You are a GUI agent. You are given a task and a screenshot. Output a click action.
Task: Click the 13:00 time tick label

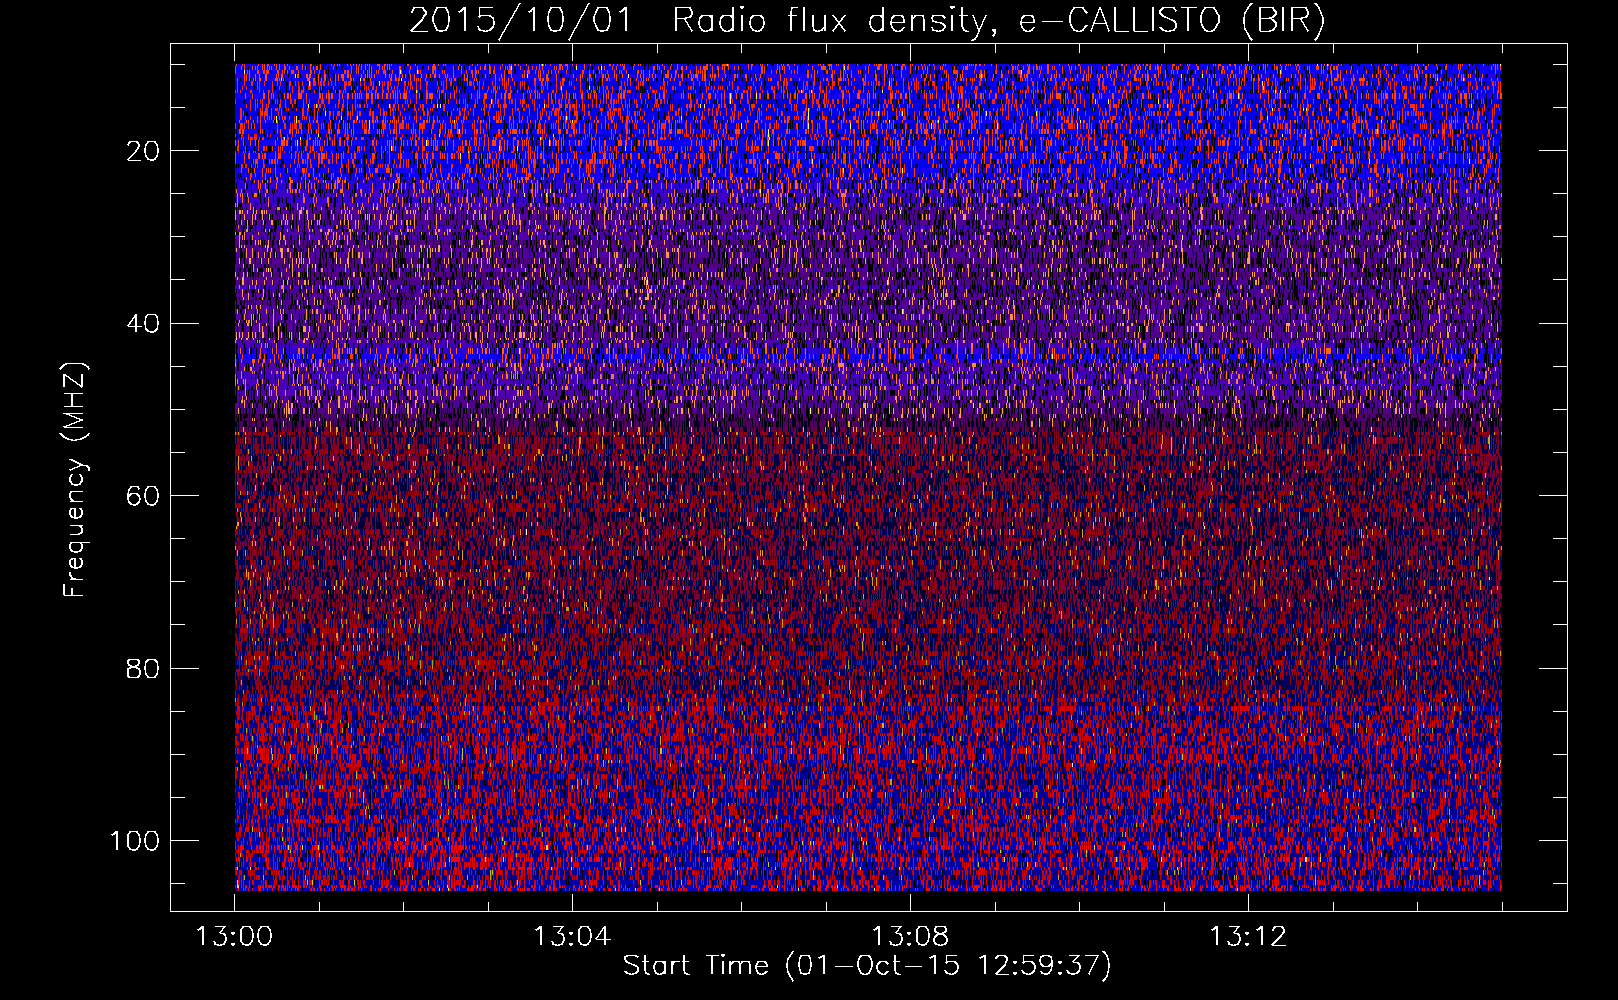point(235,937)
